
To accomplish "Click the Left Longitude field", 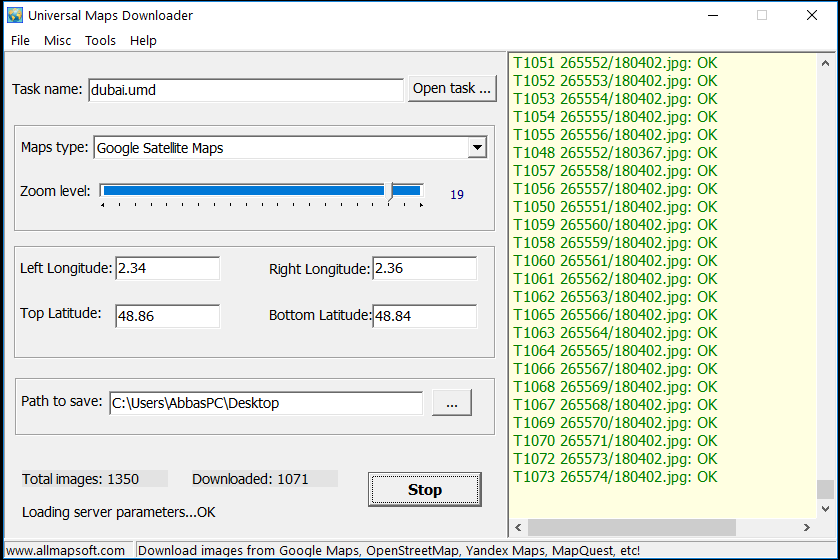I will [167, 268].
